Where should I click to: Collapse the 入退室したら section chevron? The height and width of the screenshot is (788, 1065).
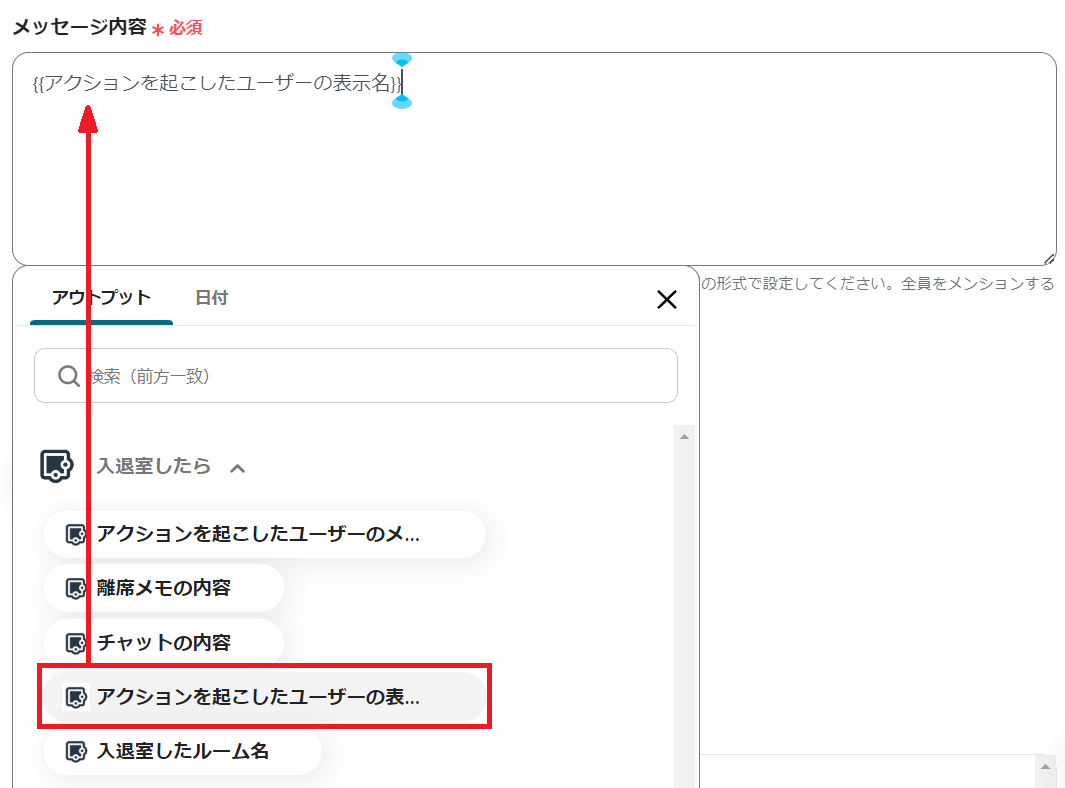[237, 468]
